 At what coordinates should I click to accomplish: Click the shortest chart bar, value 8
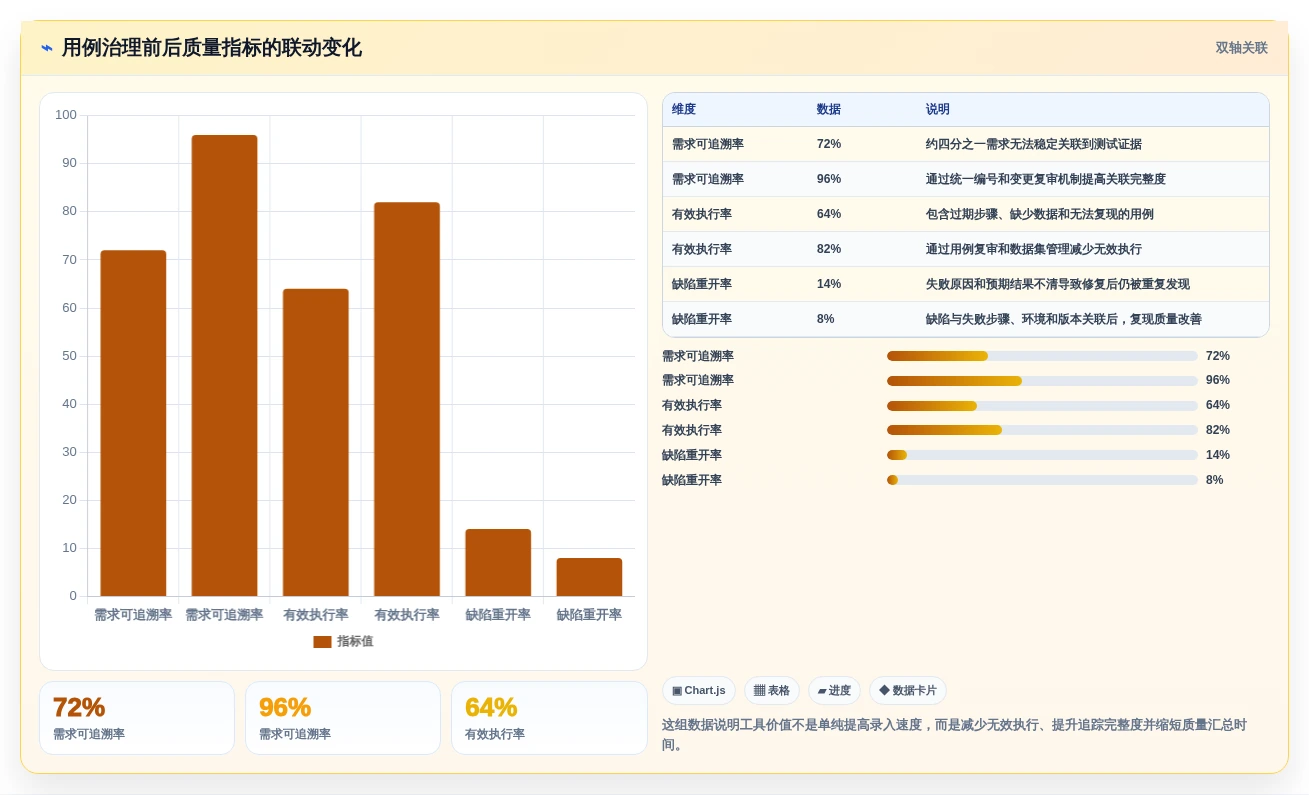click(x=589, y=577)
